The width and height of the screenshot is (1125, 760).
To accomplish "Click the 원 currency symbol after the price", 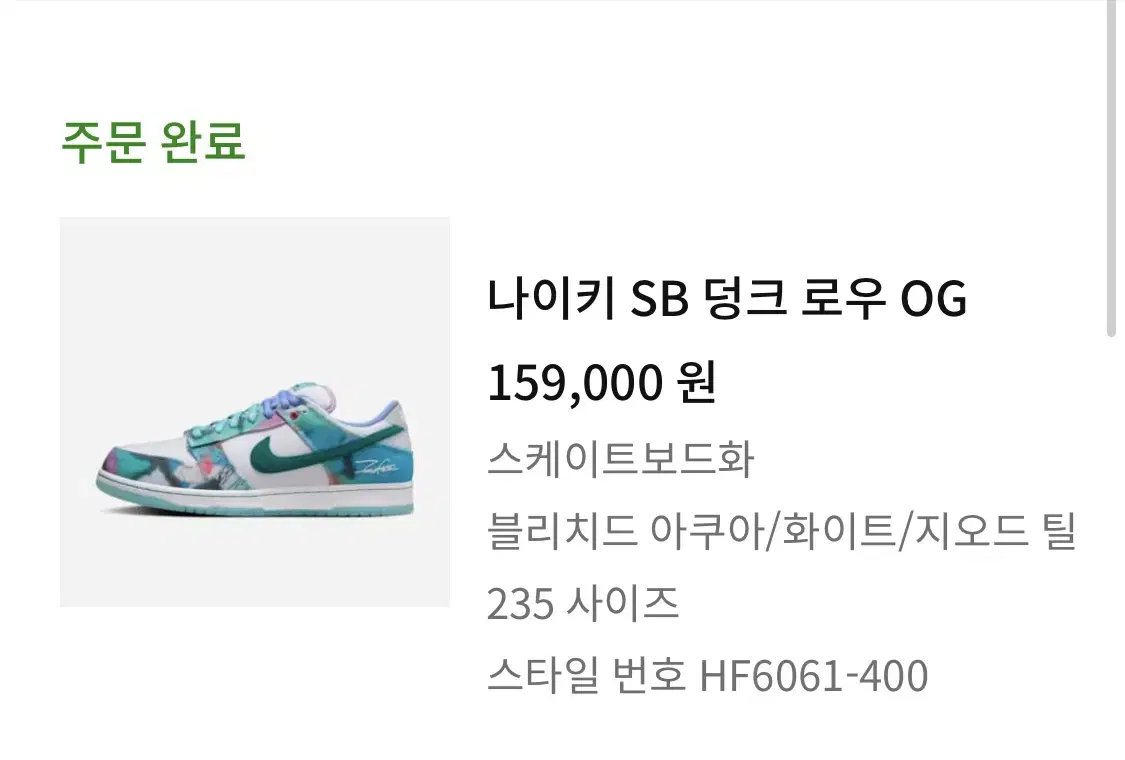I will point(697,382).
